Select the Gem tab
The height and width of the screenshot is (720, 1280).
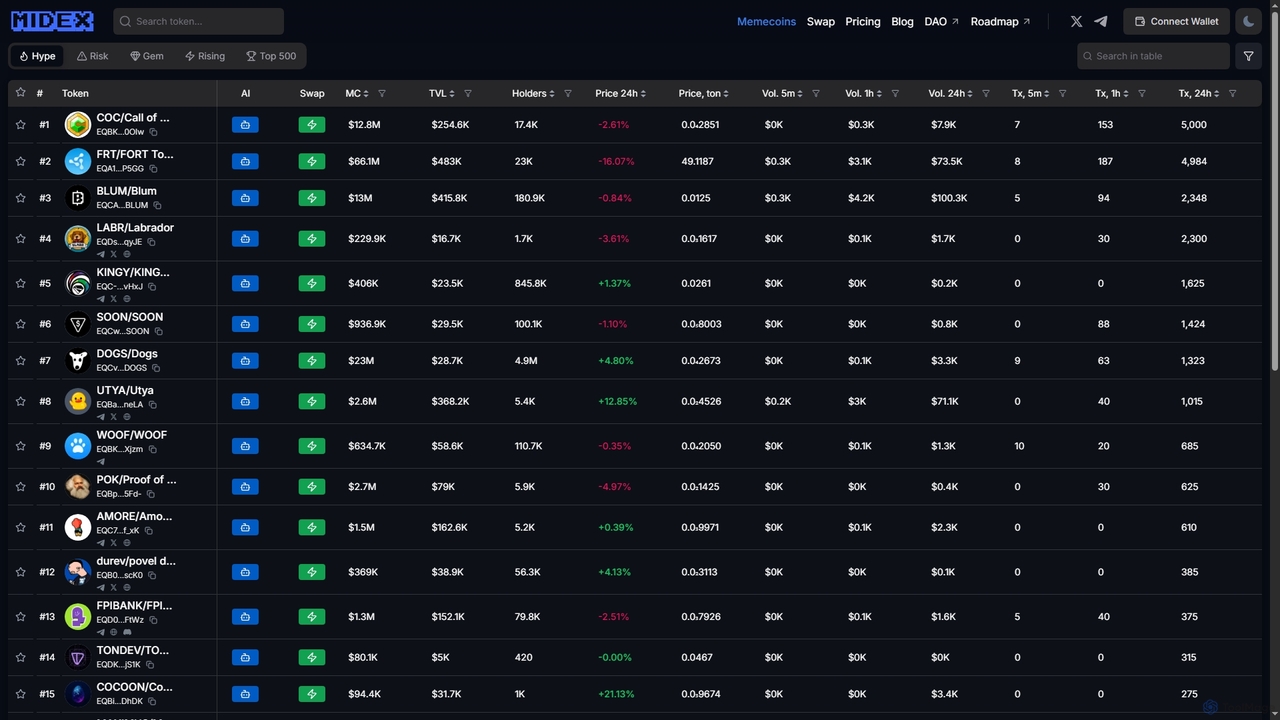tap(146, 56)
